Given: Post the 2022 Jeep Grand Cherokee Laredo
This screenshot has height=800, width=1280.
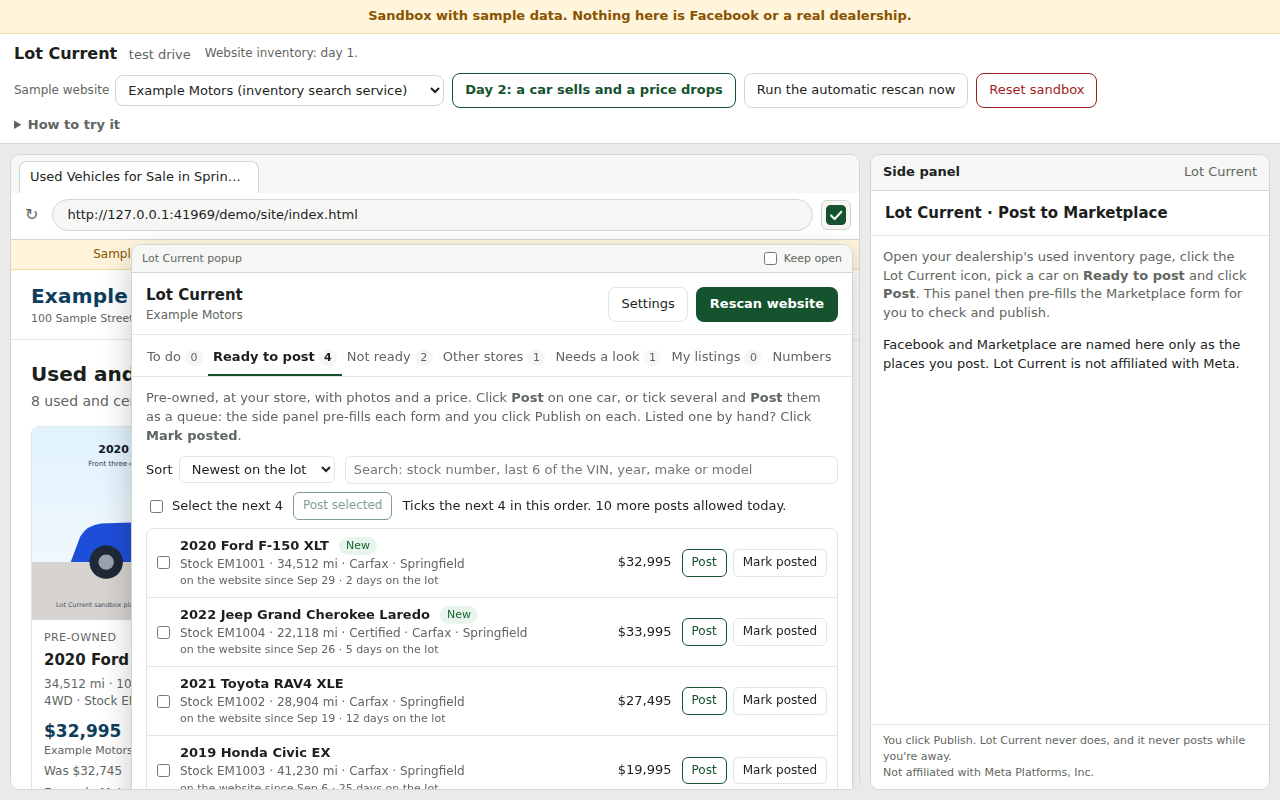Looking at the screenshot, I should (x=704, y=632).
